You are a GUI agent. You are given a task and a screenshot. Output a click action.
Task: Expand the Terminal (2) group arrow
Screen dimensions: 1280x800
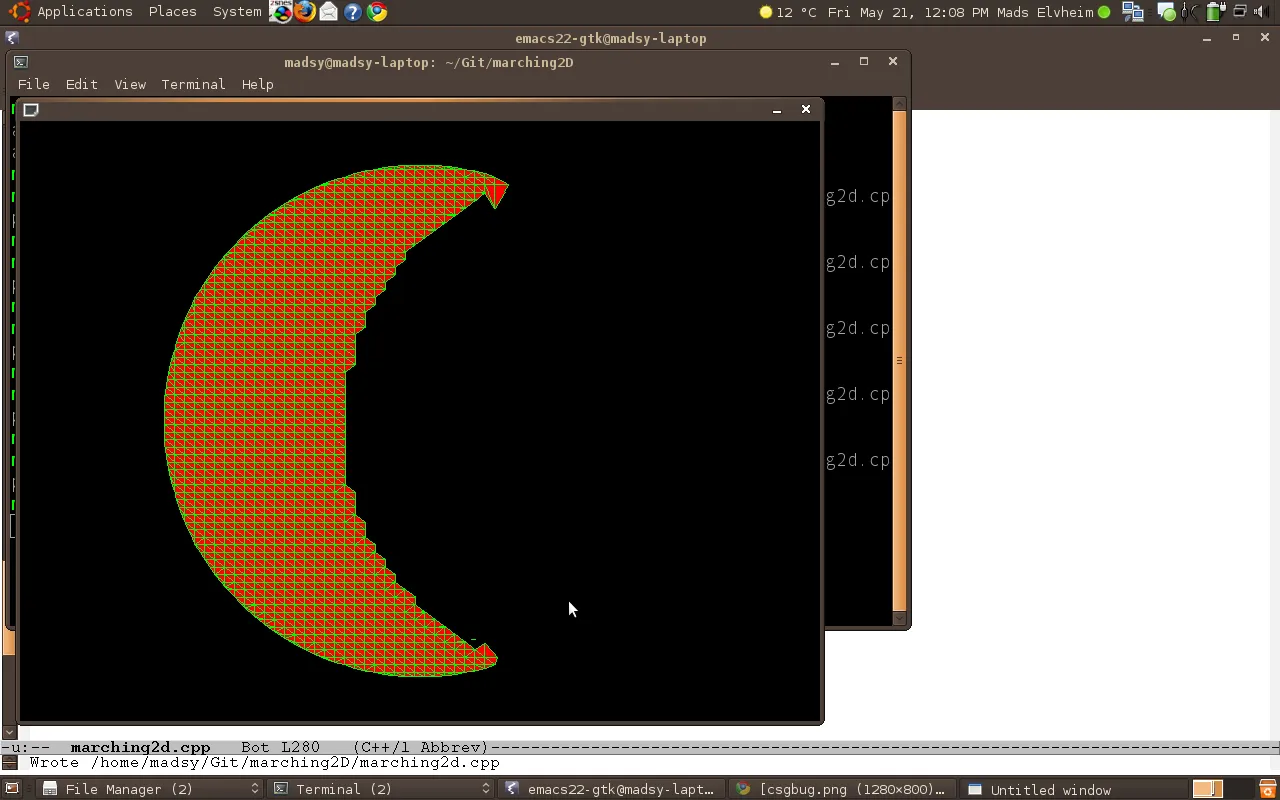(486, 789)
